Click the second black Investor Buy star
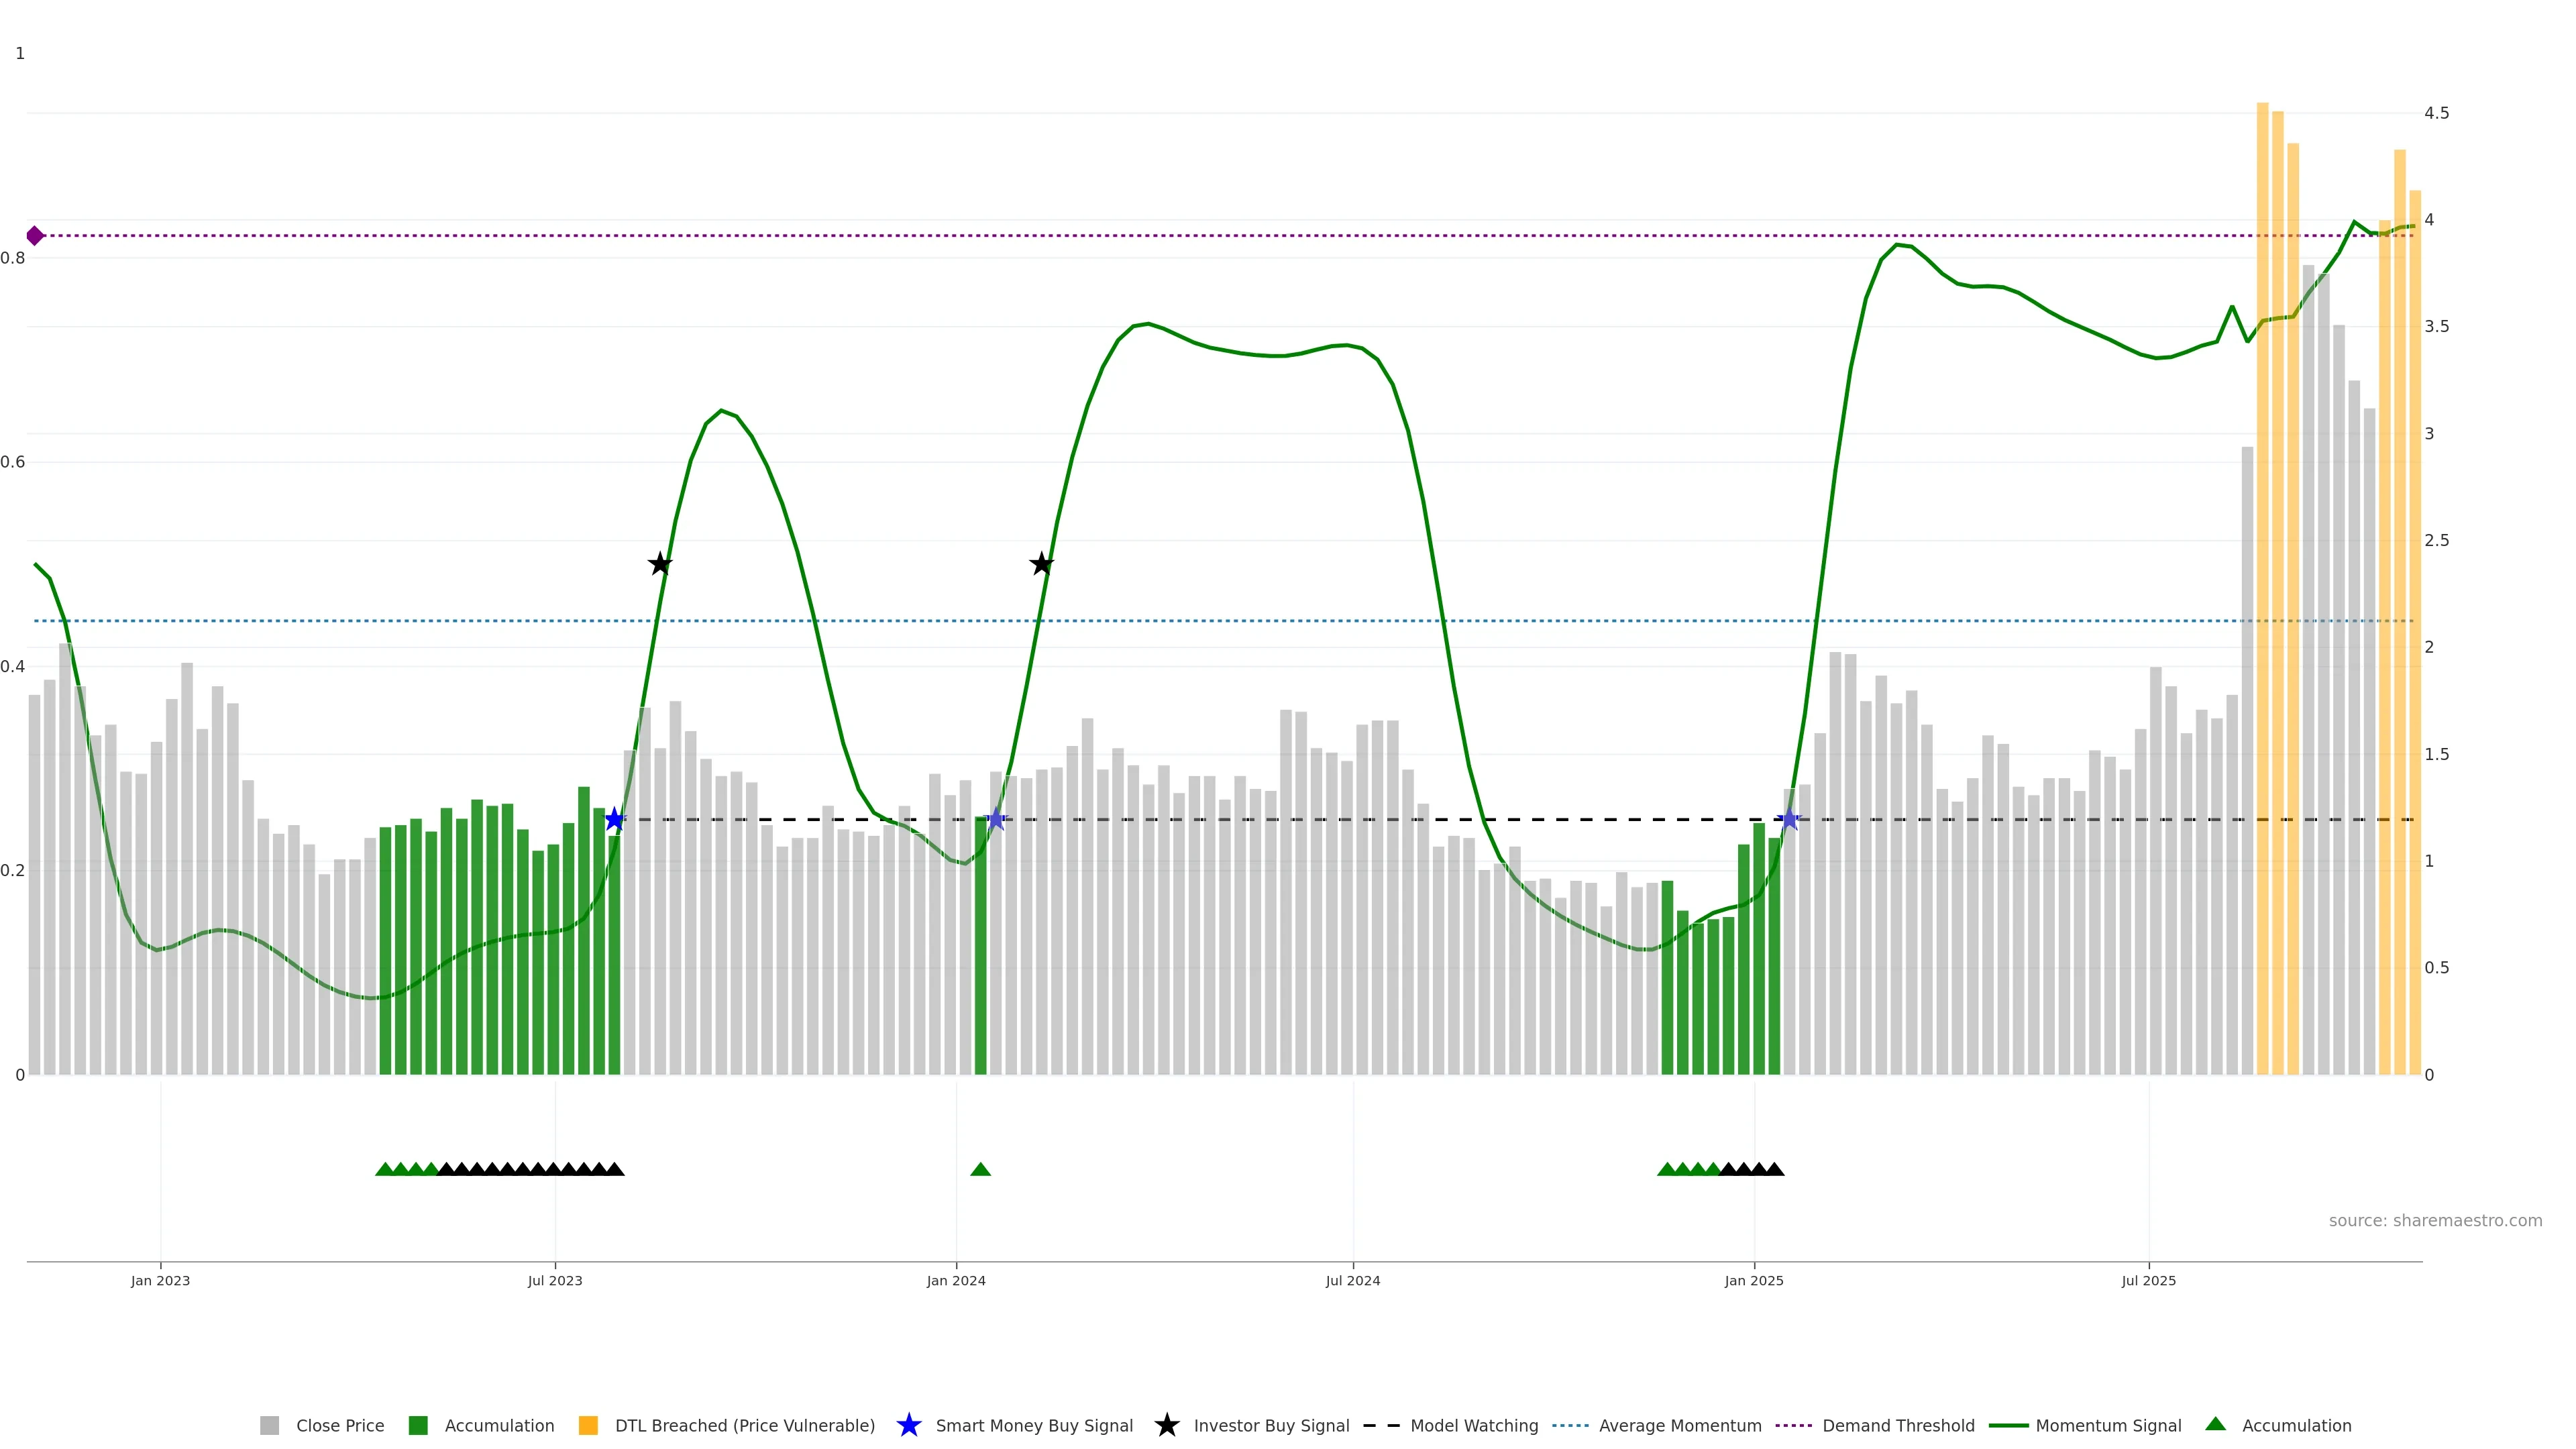 point(1041,564)
